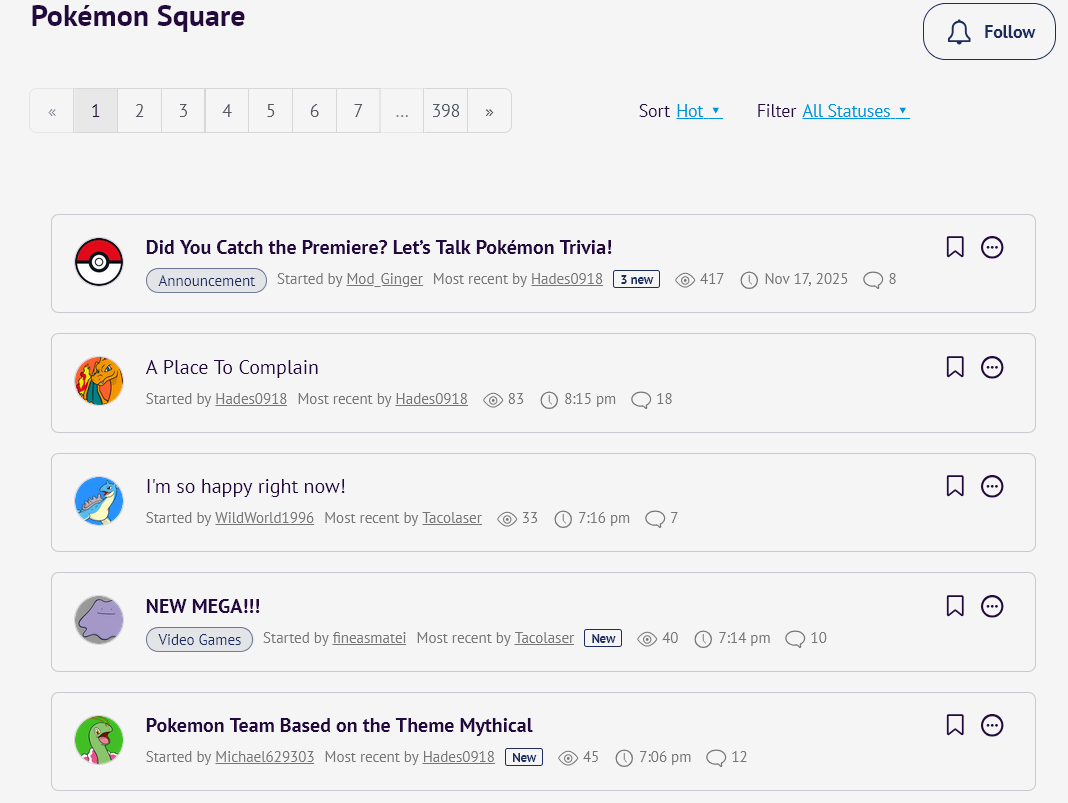
Task: Follow the Pokémon Square forum
Action: [989, 32]
